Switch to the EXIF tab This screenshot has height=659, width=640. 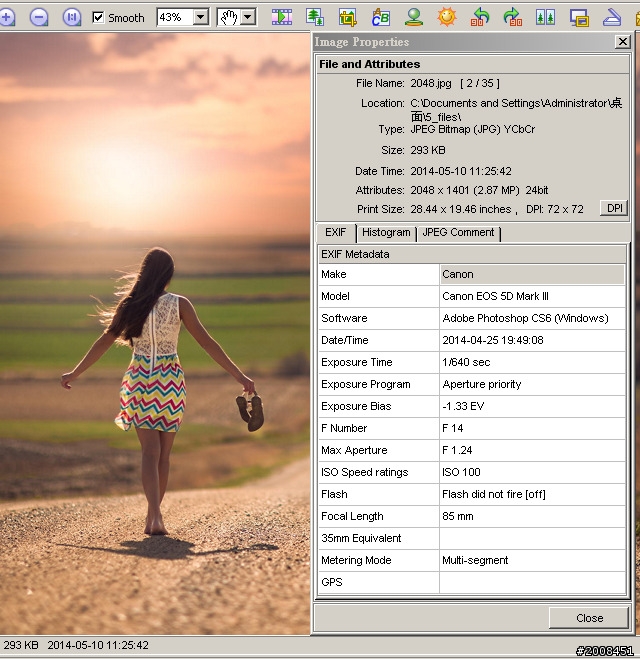click(335, 232)
